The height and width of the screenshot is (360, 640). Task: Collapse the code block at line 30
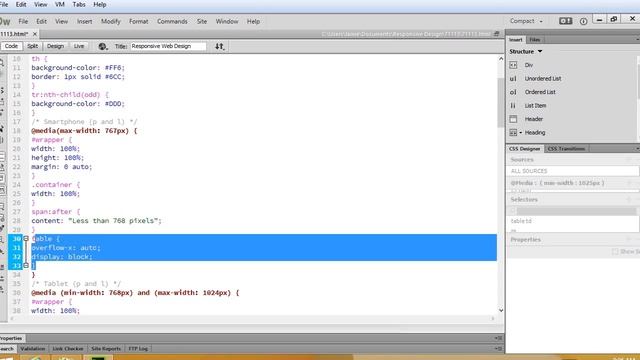(x=26, y=238)
